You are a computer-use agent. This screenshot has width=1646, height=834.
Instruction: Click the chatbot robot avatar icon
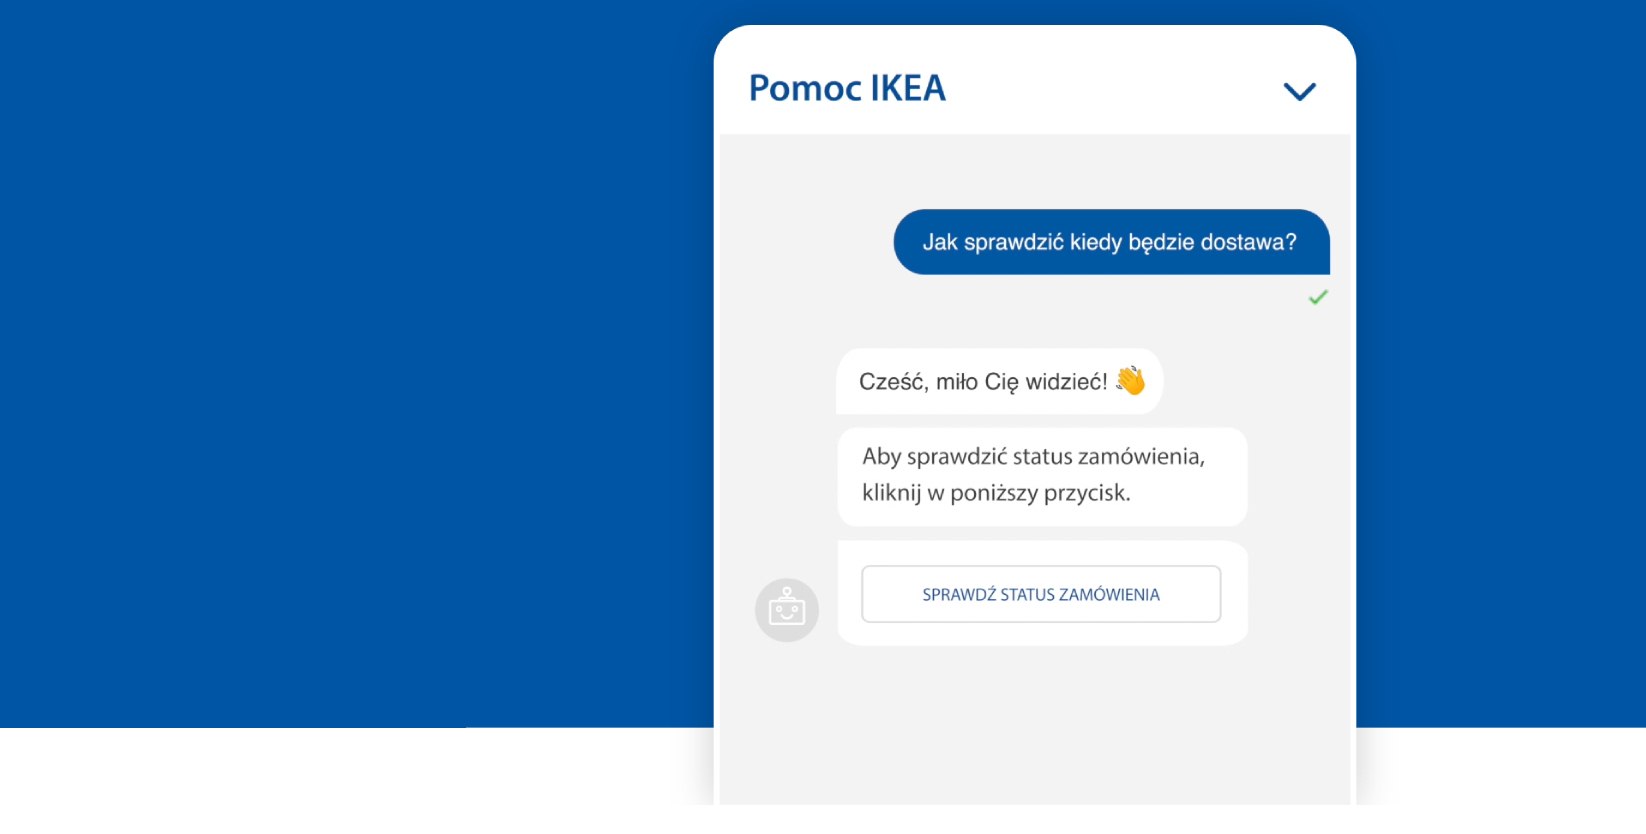(x=787, y=609)
